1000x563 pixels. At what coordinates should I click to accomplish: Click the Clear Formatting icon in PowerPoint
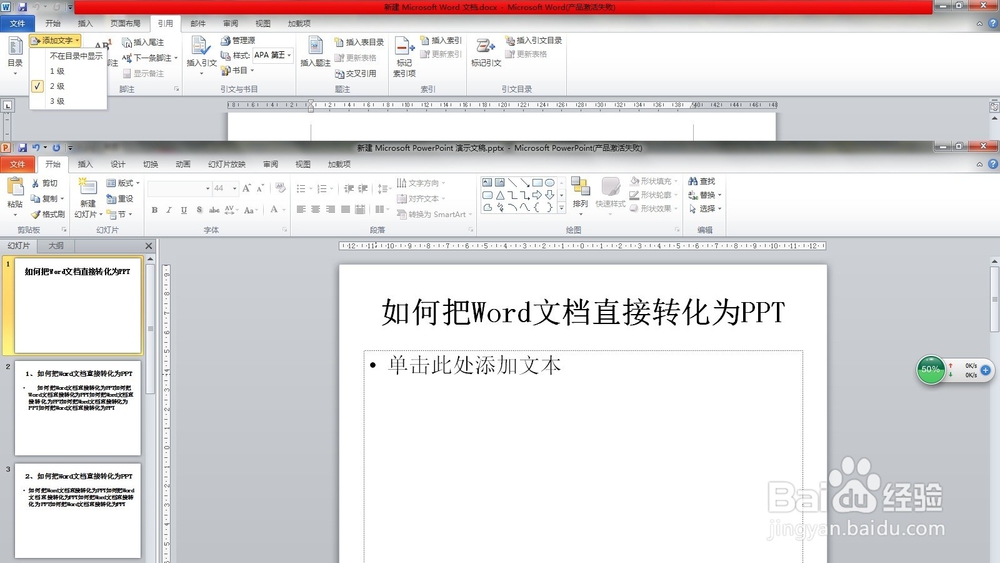[x=280, y=188]
